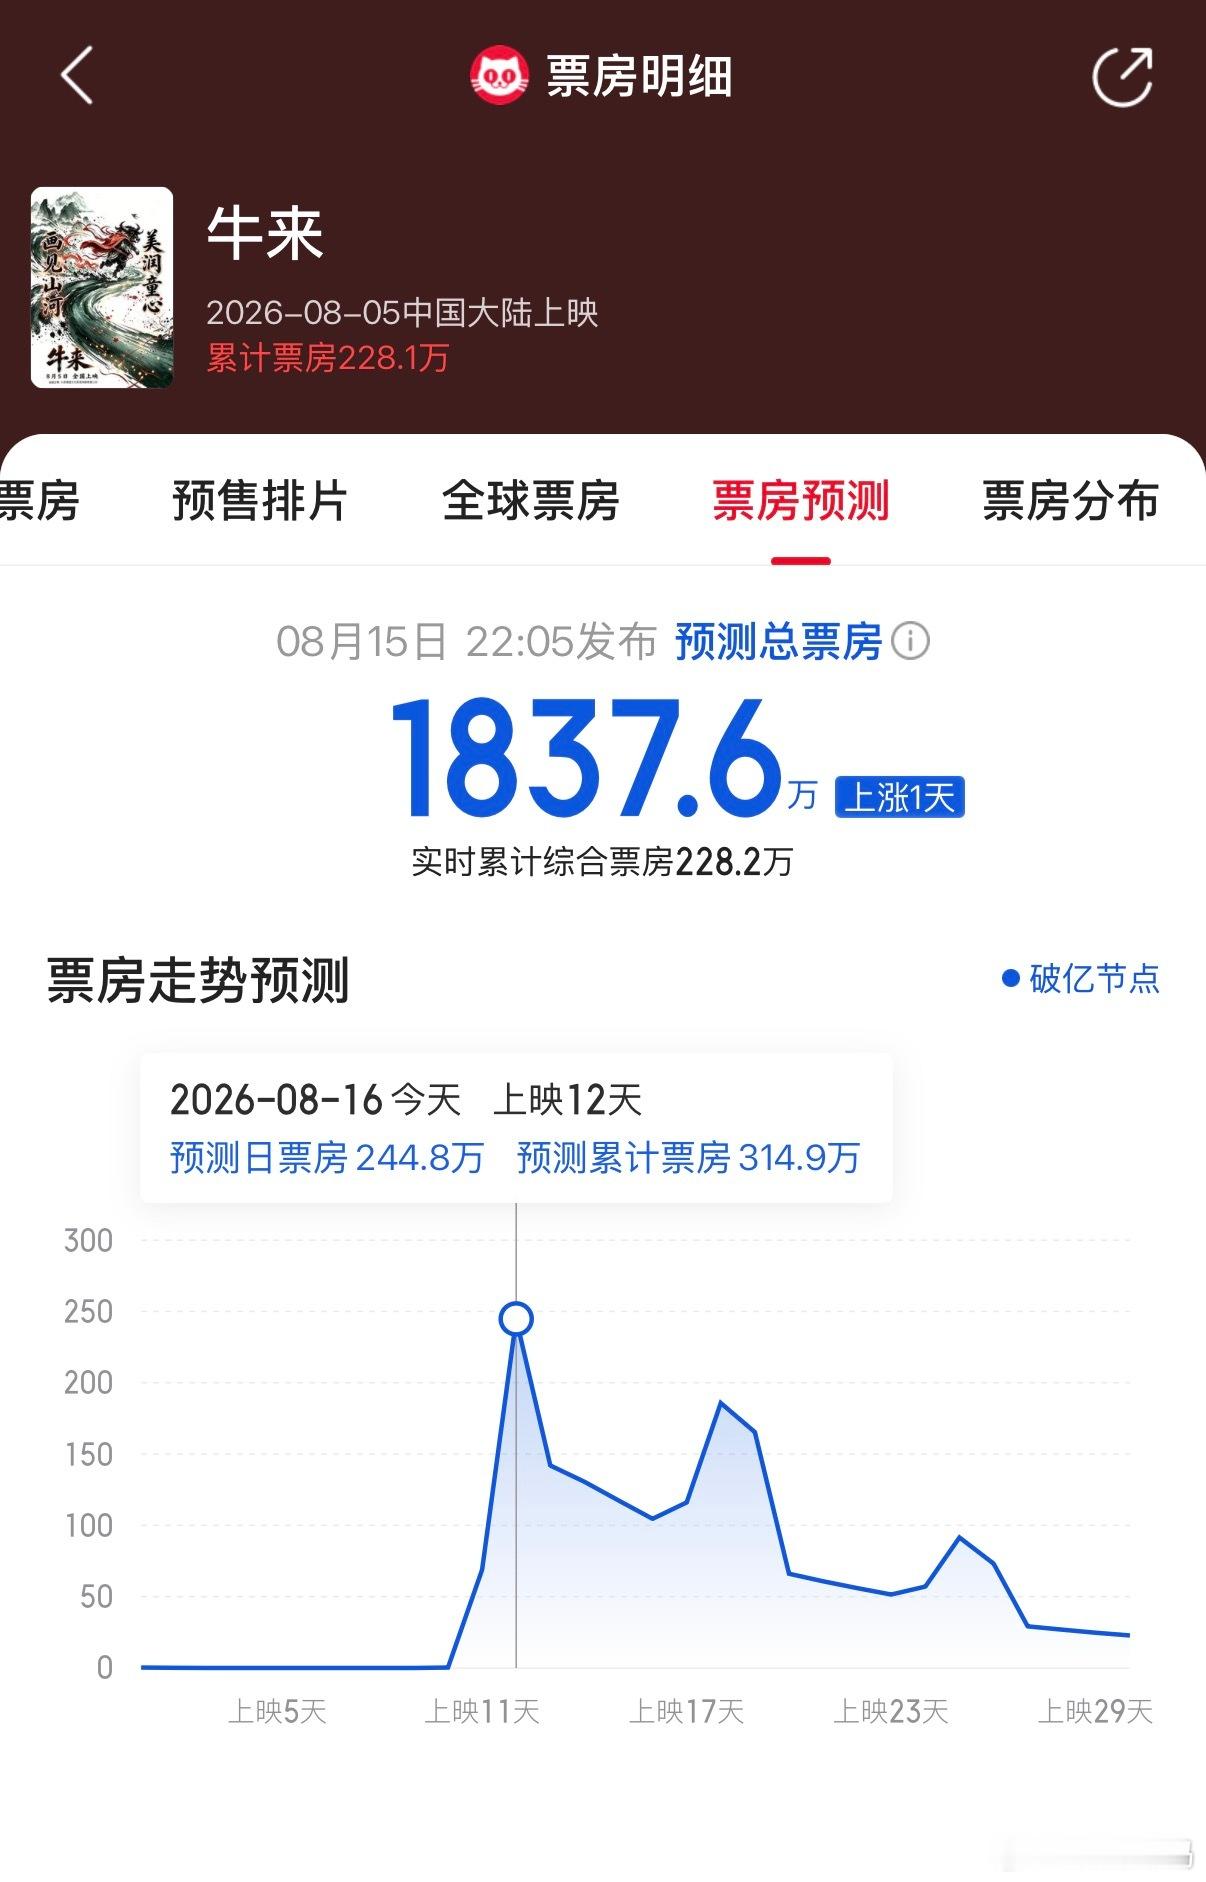Tap the 1837.6 forecast number

(x=586, y=759)
